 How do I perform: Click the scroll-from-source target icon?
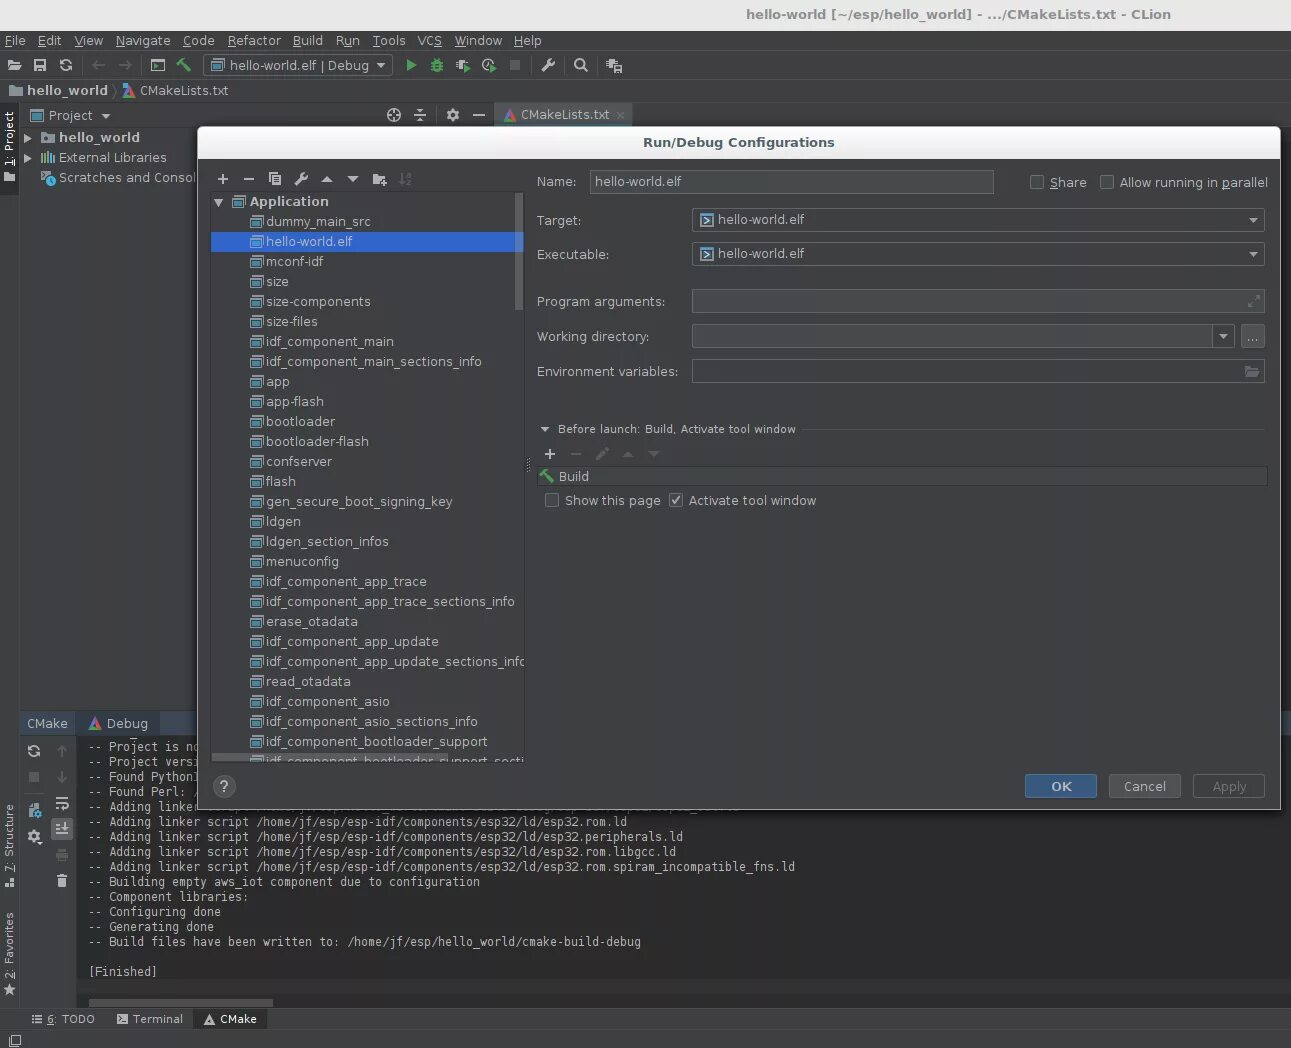394,115
